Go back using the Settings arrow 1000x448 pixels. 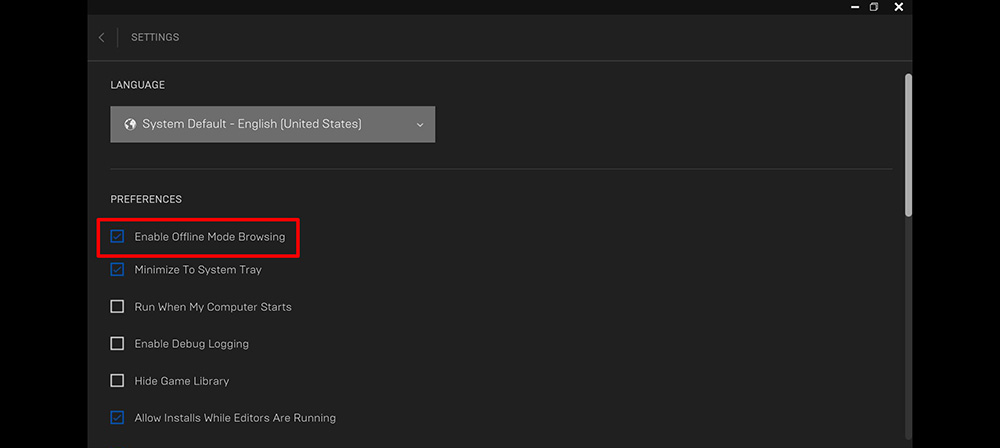pos(101,38)
